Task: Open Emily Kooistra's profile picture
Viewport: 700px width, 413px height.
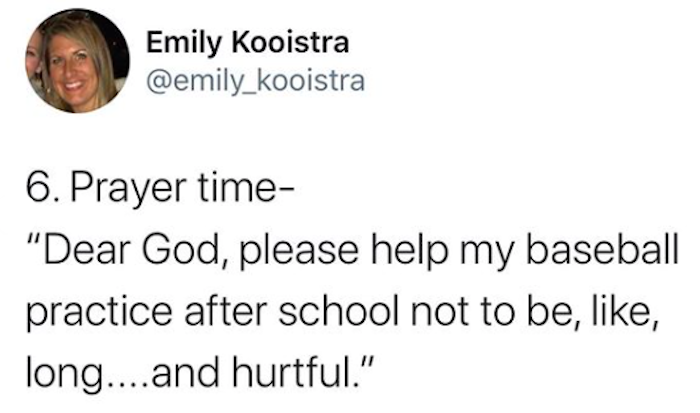Action: point(78,61)
